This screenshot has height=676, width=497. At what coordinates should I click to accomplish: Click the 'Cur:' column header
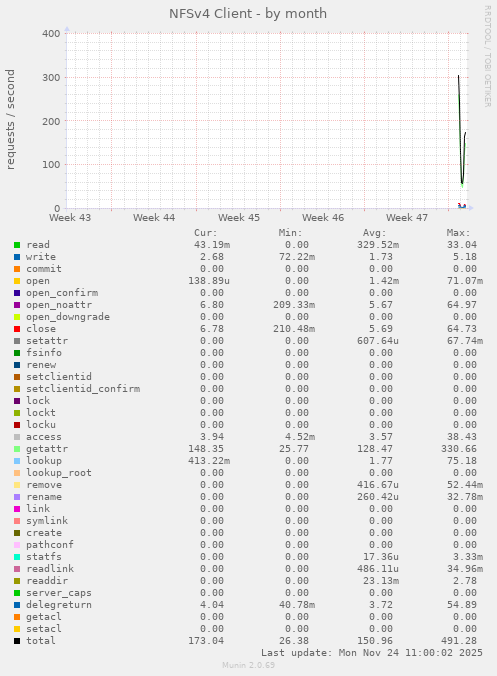[x=206, y=233]
